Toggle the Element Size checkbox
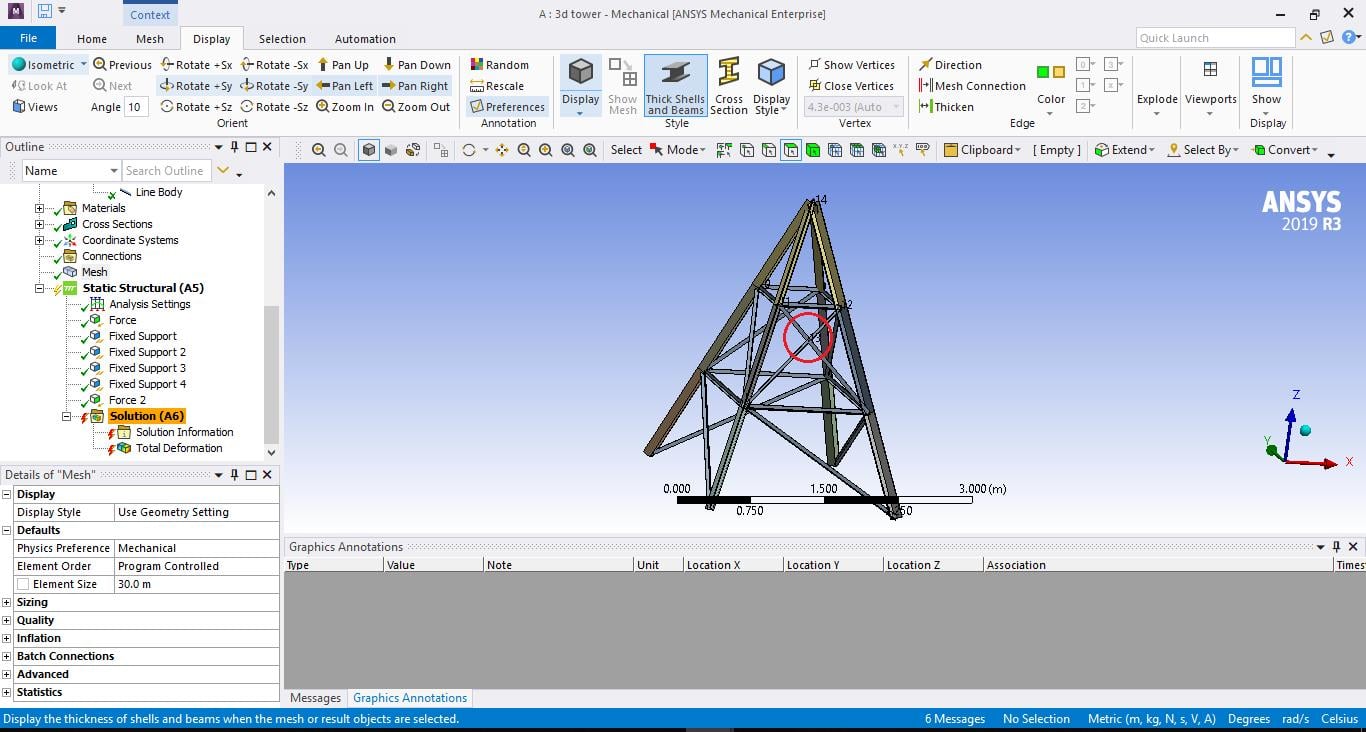1366x732 pixels. [23, 584]
